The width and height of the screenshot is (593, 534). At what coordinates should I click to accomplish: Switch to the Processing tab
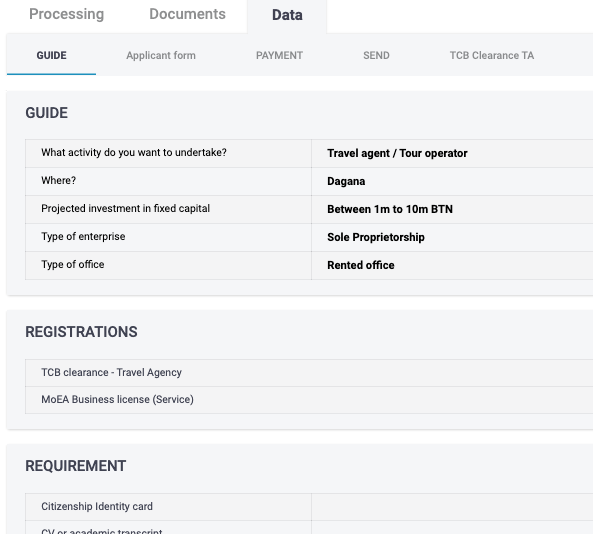tap(67, 14)
